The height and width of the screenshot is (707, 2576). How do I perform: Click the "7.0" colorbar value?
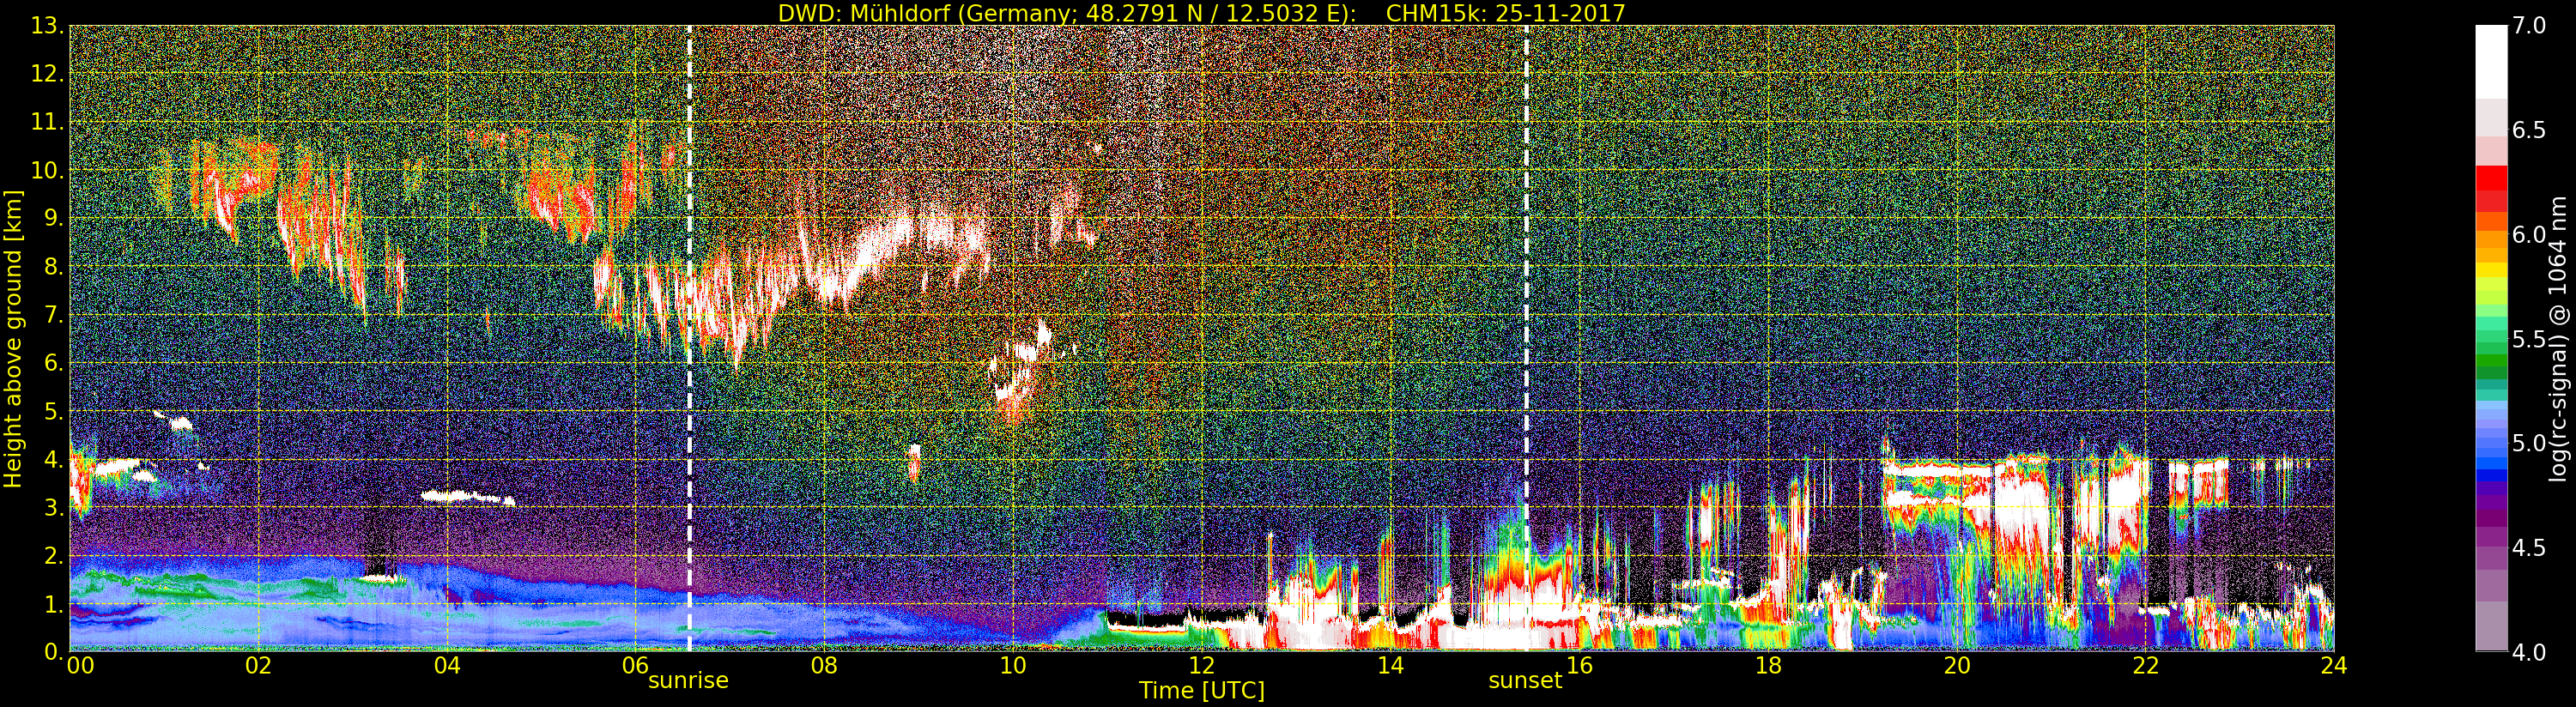pyautogui.click(x=2529, y=26)
